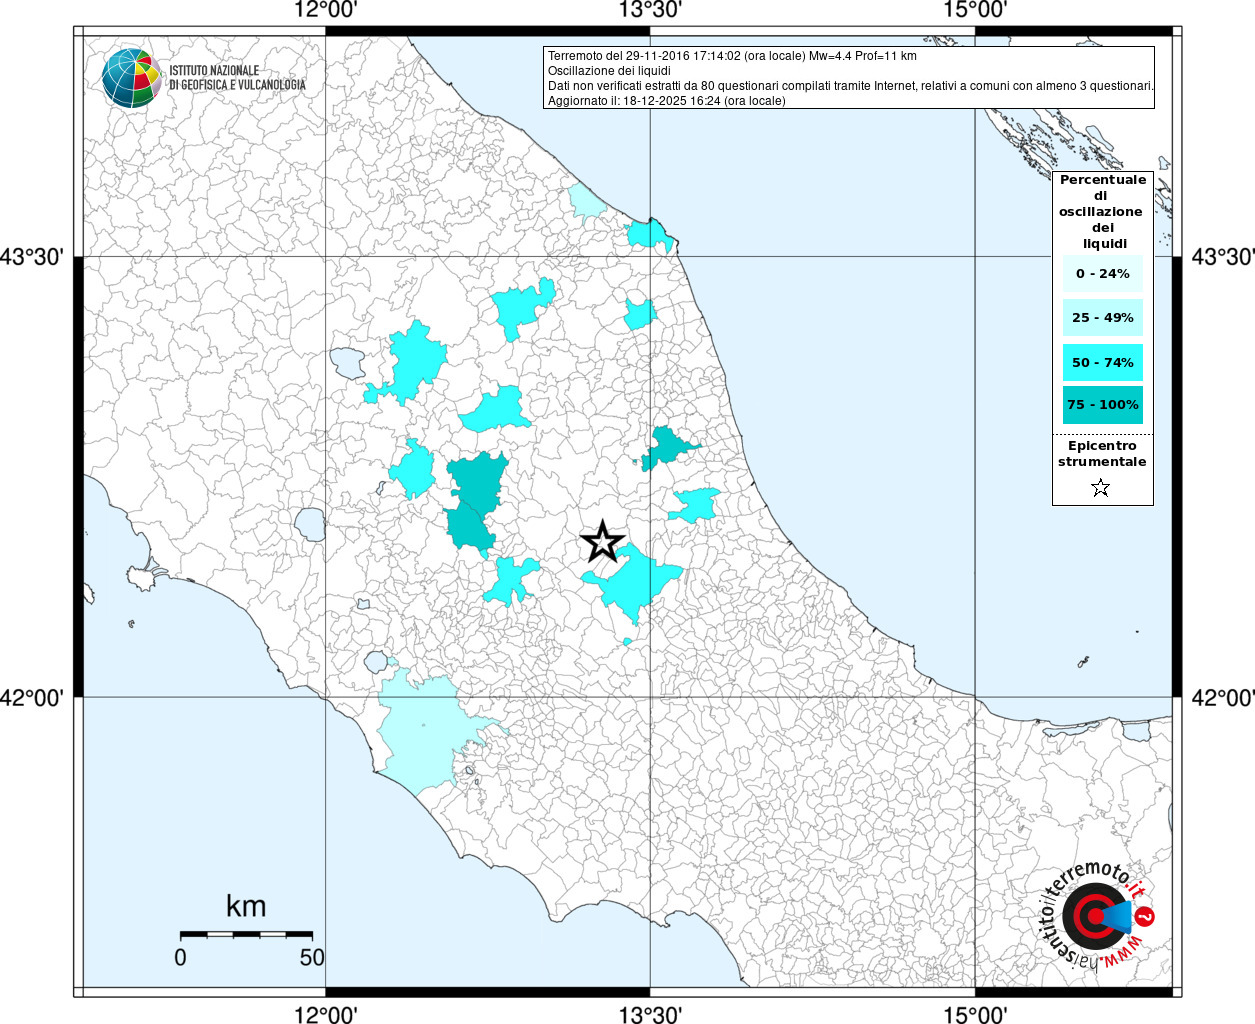Click the INGV globe logo
Screen dimensions: 1255x1024
[131, 78]
